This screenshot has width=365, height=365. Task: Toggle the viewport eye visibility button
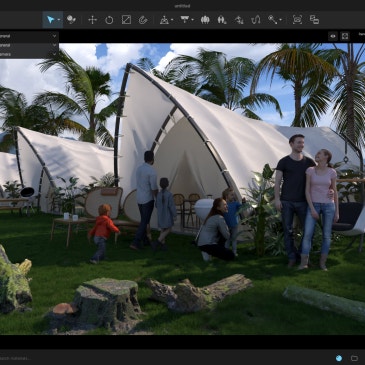click(x=333, y=36)
